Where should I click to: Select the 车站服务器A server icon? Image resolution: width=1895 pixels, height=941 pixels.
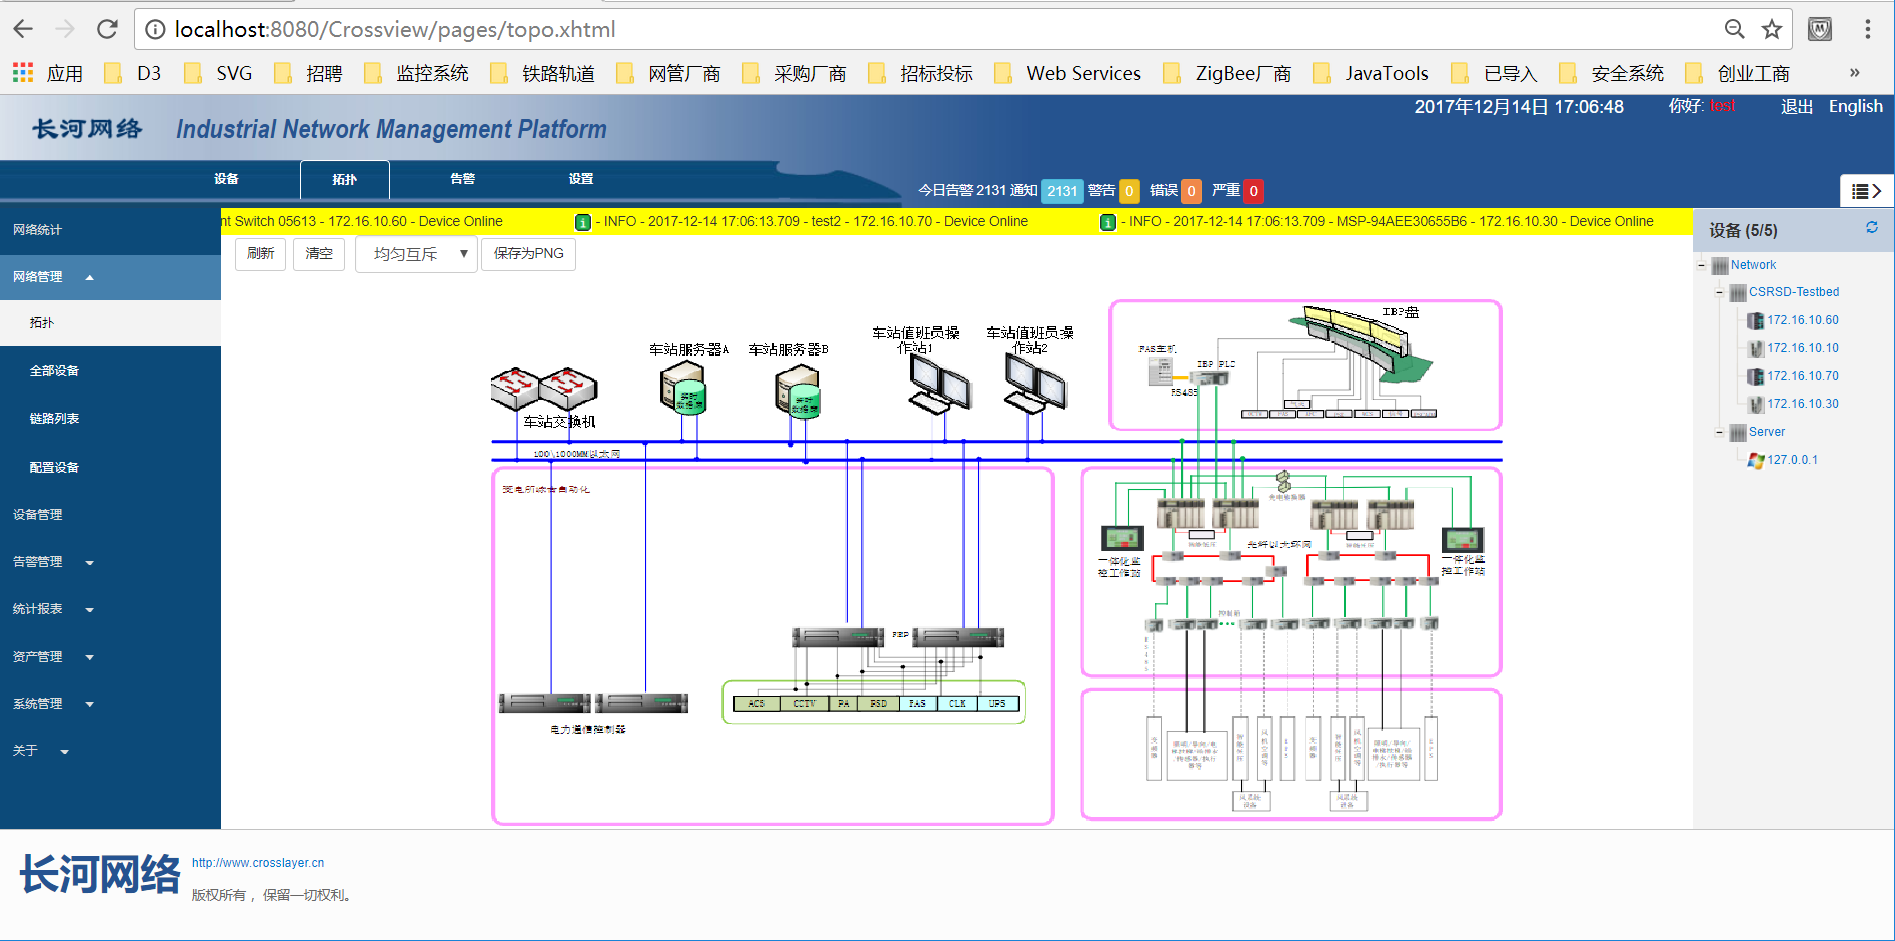[683, 388]
